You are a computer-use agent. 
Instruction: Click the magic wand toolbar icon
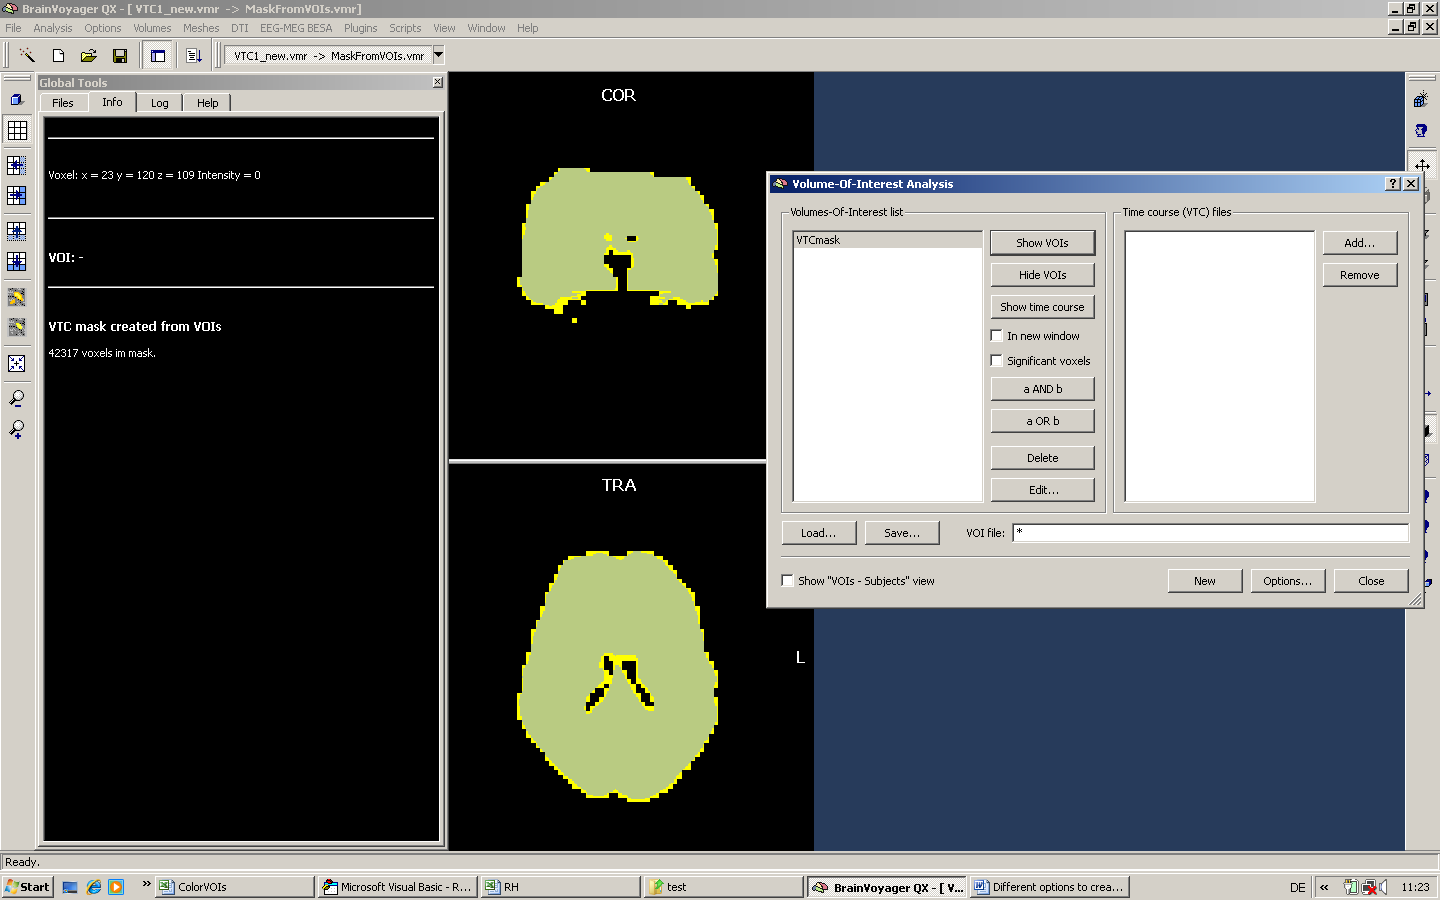point(27,56)
